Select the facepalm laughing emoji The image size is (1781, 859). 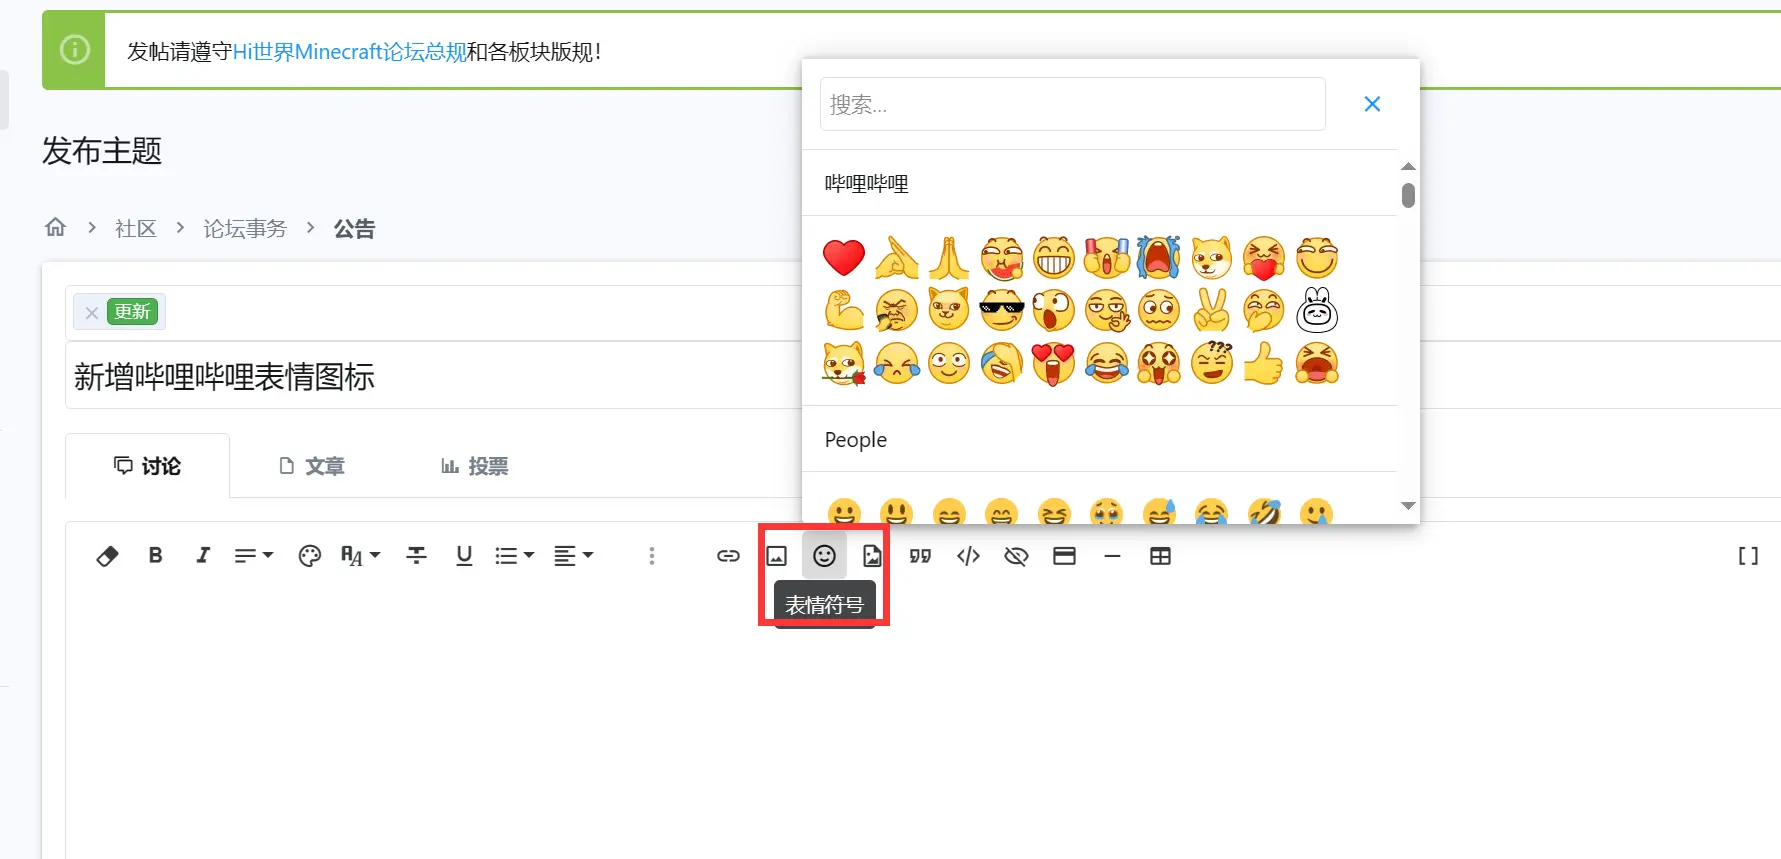tap(1002, 364)
